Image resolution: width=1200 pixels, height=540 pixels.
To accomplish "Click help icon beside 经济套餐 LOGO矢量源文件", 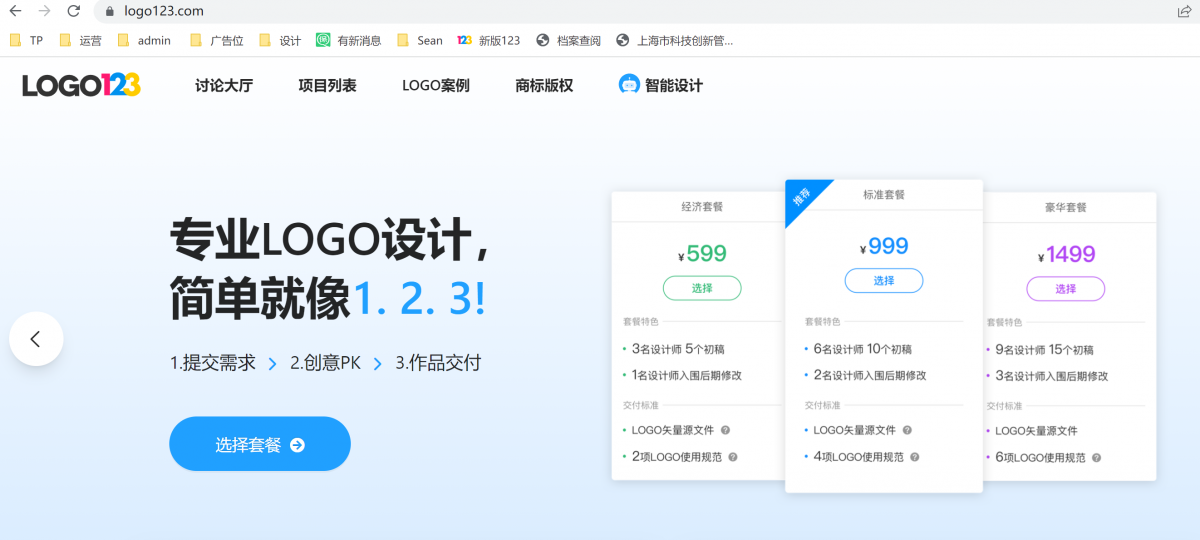I will coord(725,430).
